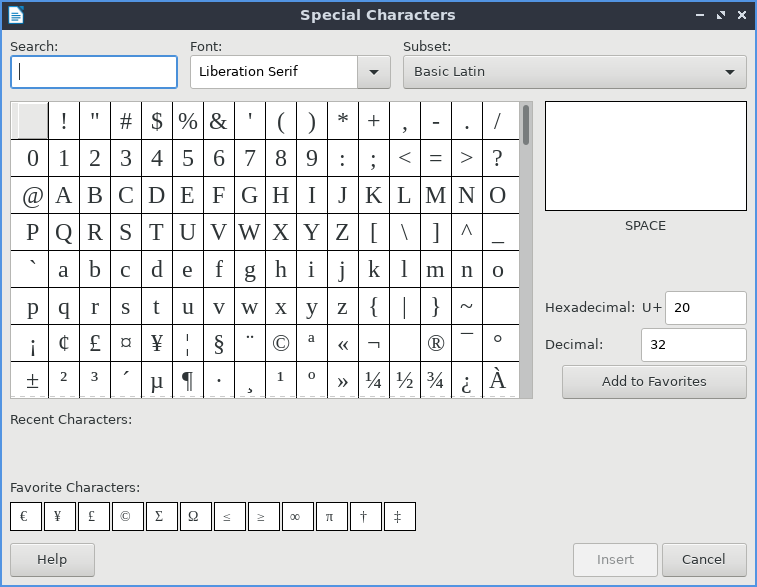The image size is (757, 587).
Task: Select the registered trademark symbol in grid
Action: click(435, 343)
